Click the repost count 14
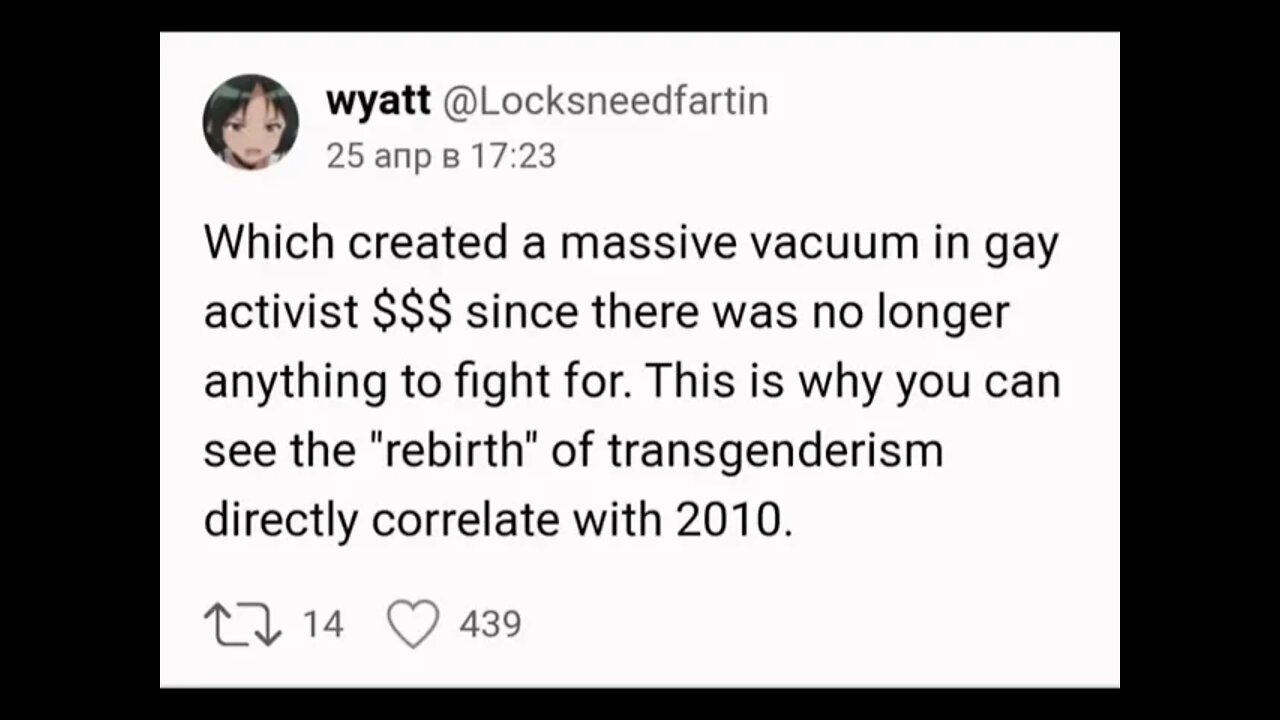Screen dimensions: 1280x720 point(323,624)
